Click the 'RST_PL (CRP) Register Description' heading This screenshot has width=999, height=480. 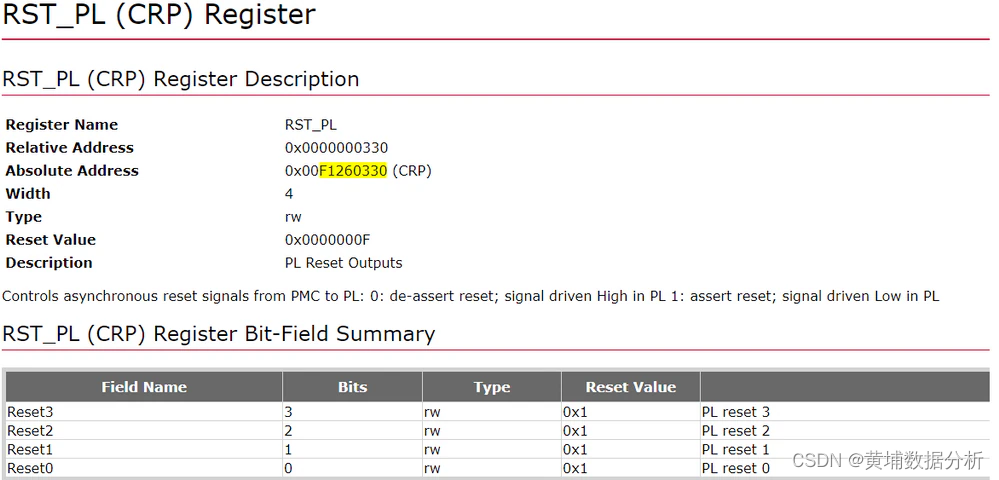[x=181, y=79]
